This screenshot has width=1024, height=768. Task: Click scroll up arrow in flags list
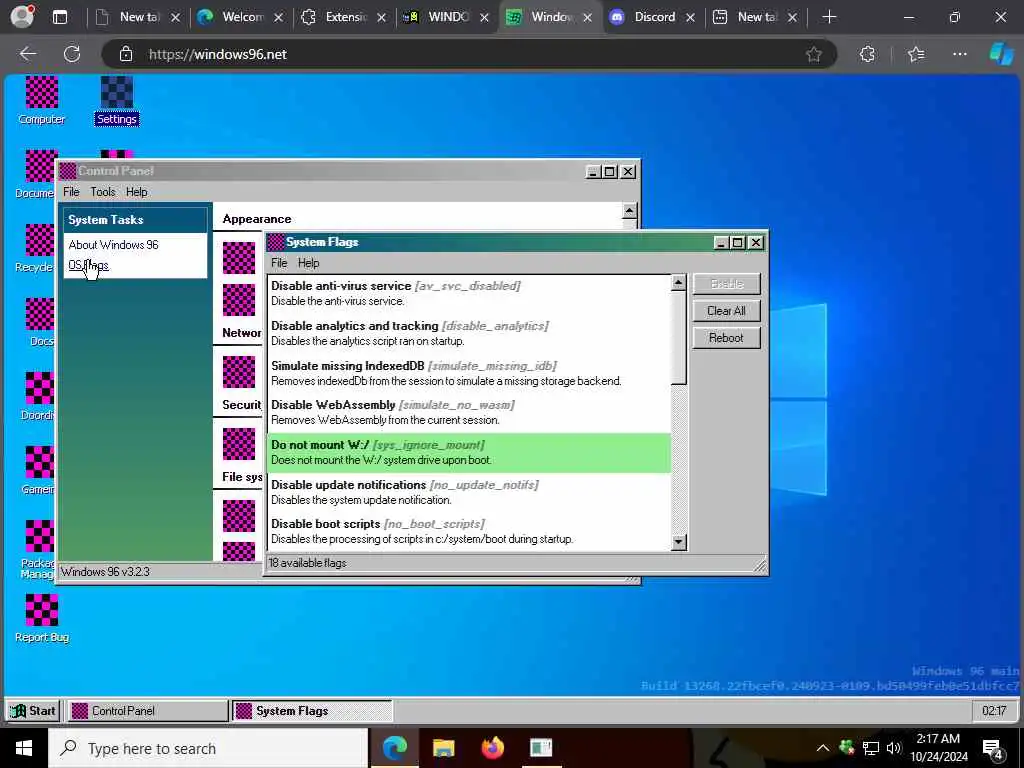tap(679, 283)
